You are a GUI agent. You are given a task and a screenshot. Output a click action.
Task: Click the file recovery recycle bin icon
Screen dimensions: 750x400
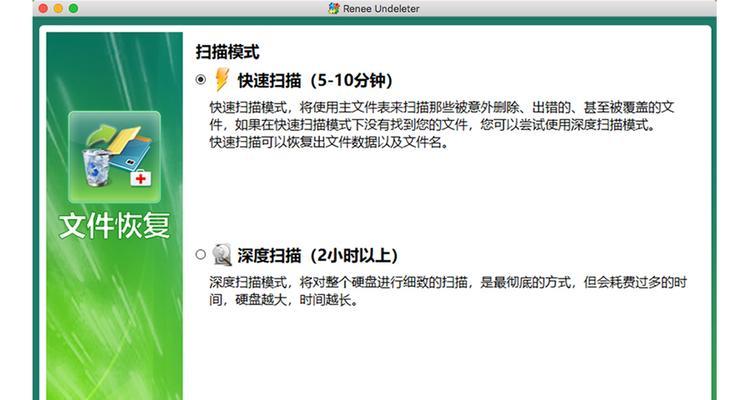click(114, 157)
